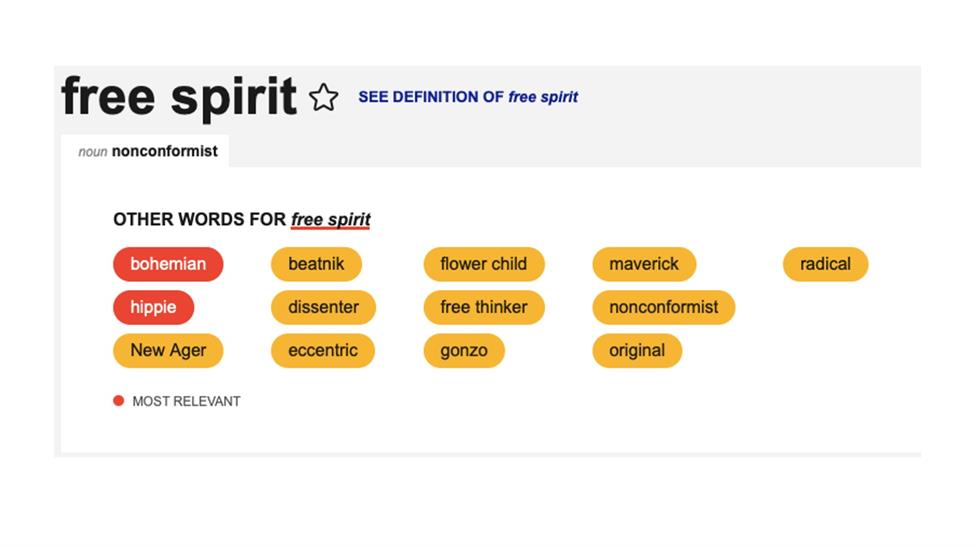Image resolution: width=975 pixels, height=548 pixels.
Task: Select the noun nonconformist tab
Action: (147, 151)
